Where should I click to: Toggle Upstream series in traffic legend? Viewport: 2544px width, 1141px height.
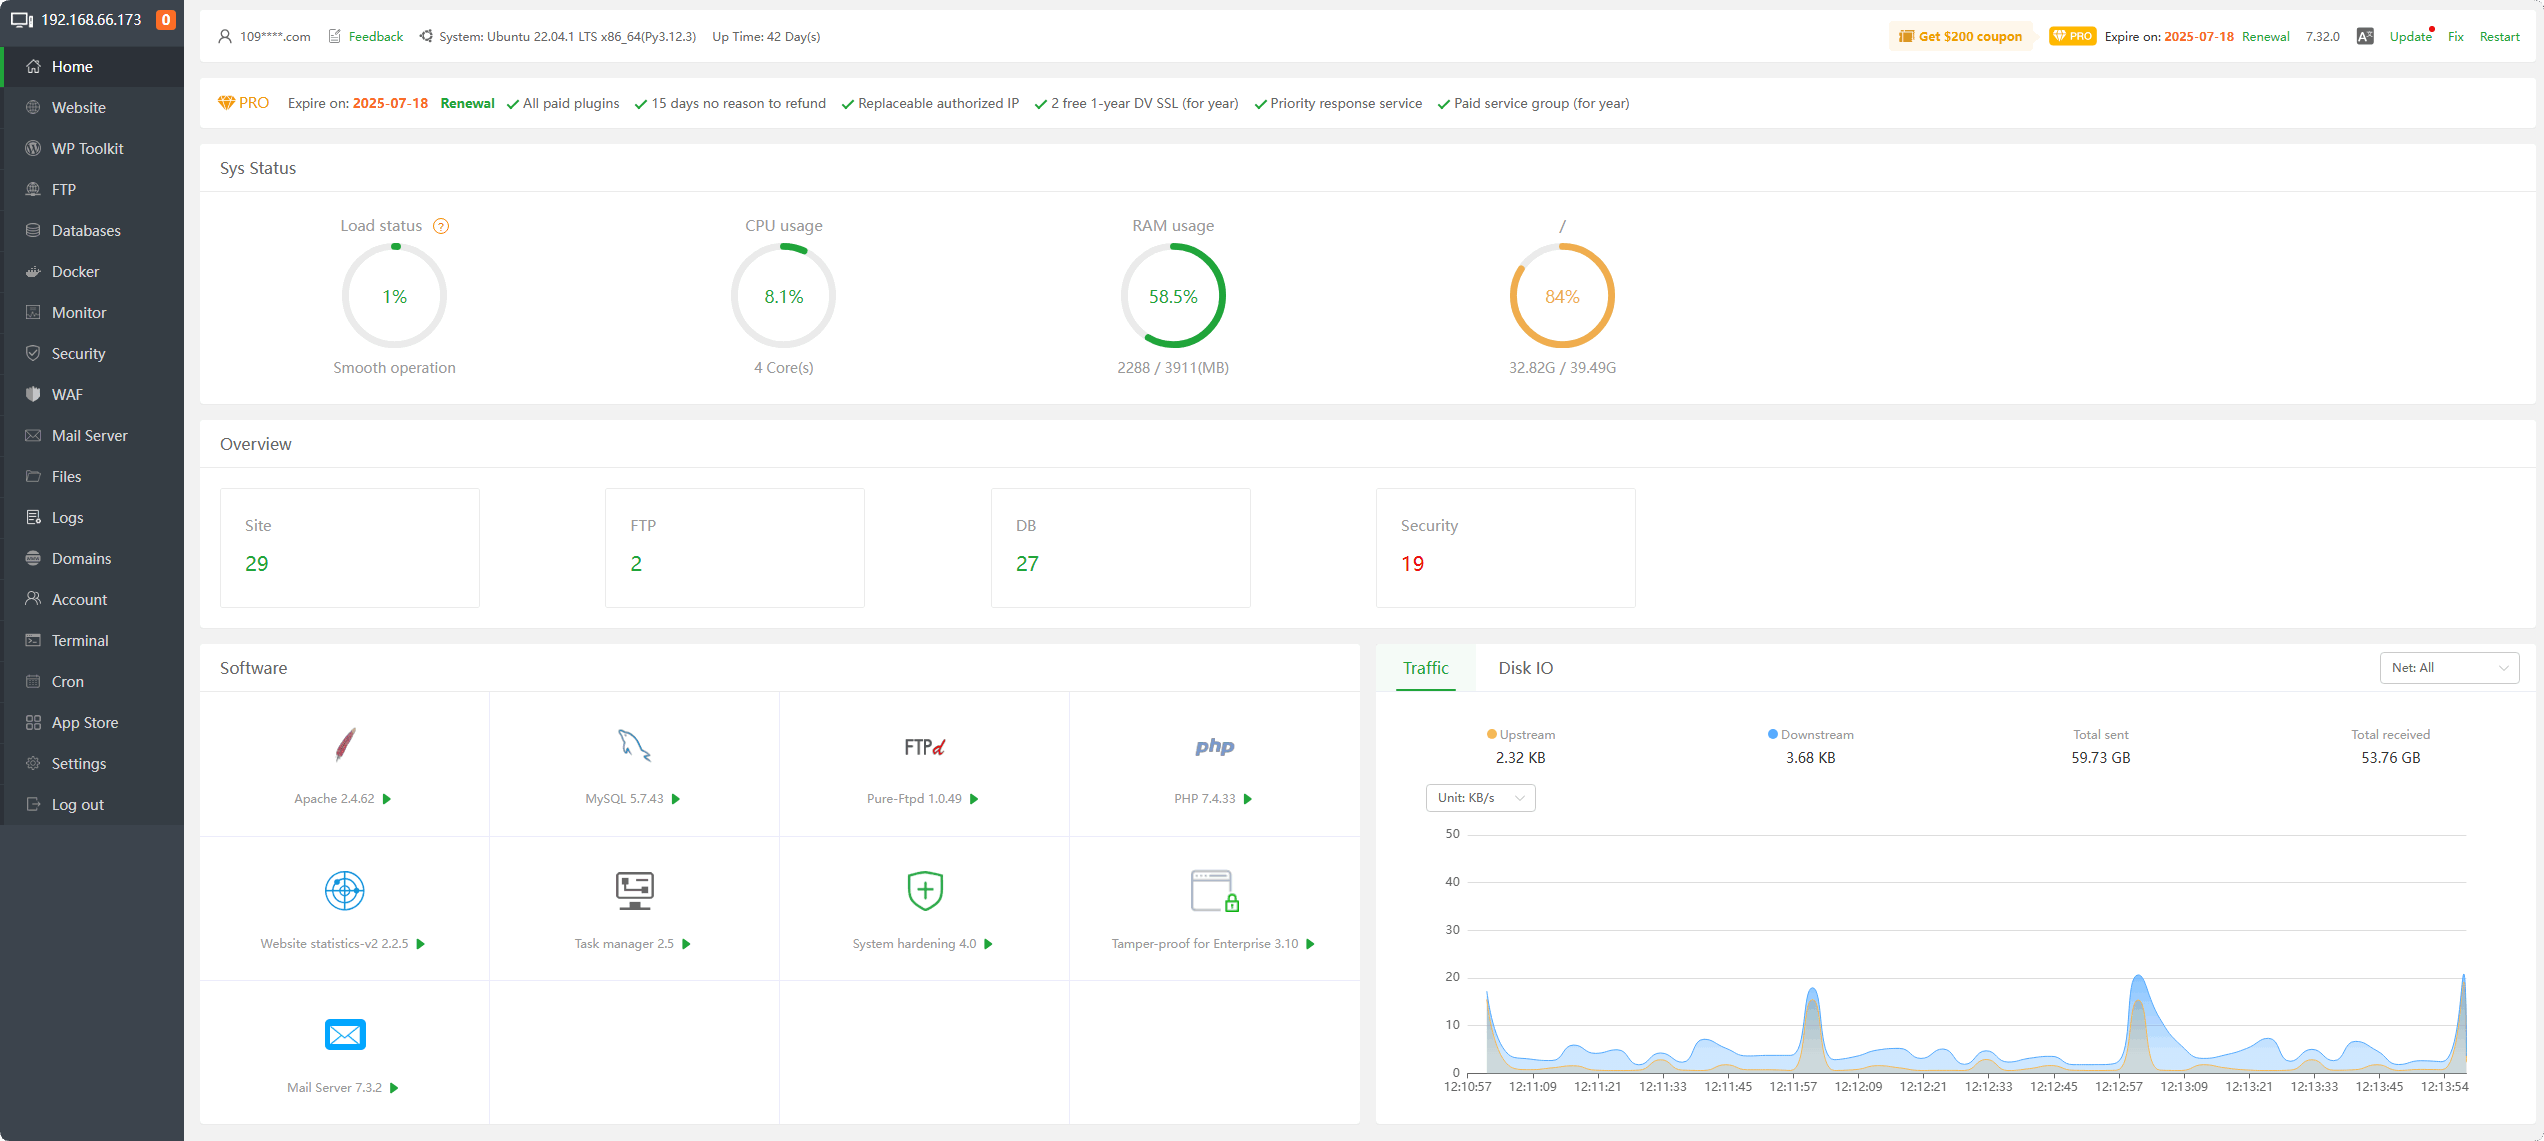pyautogui.click(x=1520, y=734)
